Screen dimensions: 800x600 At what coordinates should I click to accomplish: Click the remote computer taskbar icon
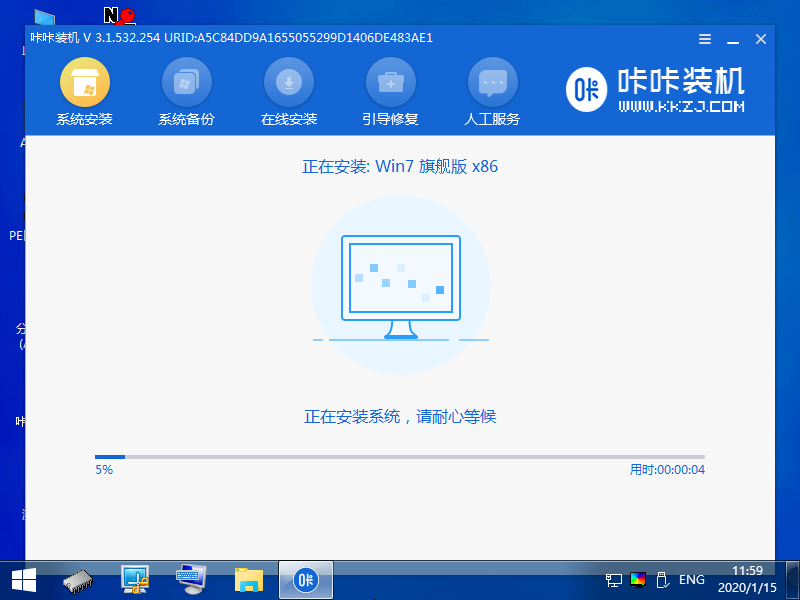(x=133, y=580)
